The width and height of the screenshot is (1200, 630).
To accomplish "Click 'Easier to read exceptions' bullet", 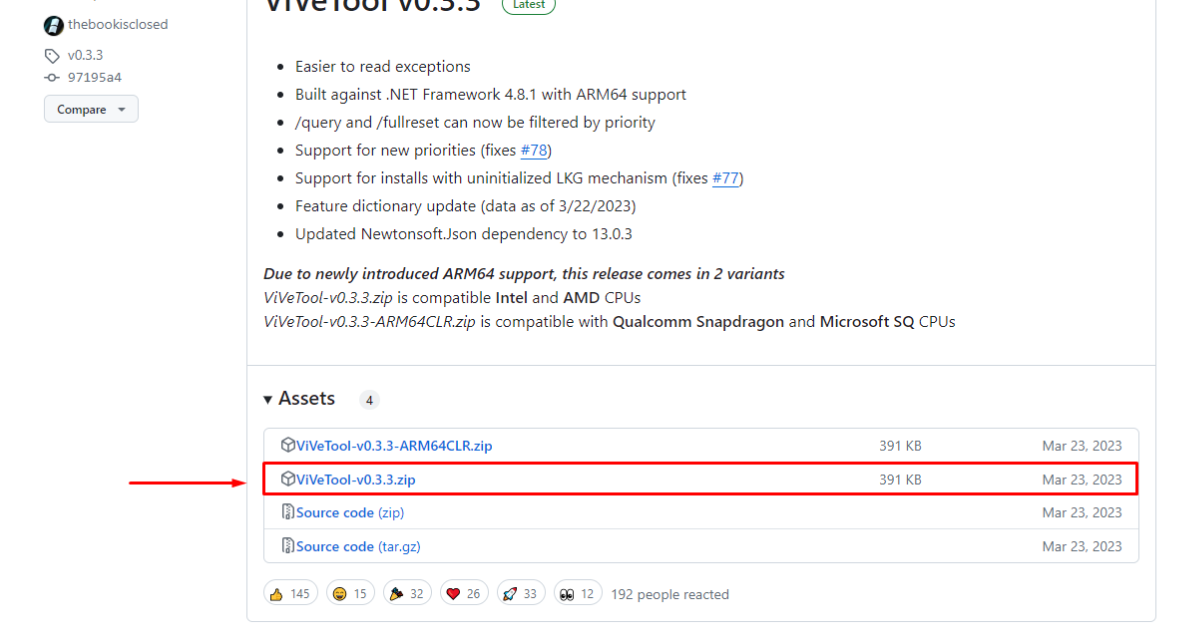I will click(x=383, y=66).
